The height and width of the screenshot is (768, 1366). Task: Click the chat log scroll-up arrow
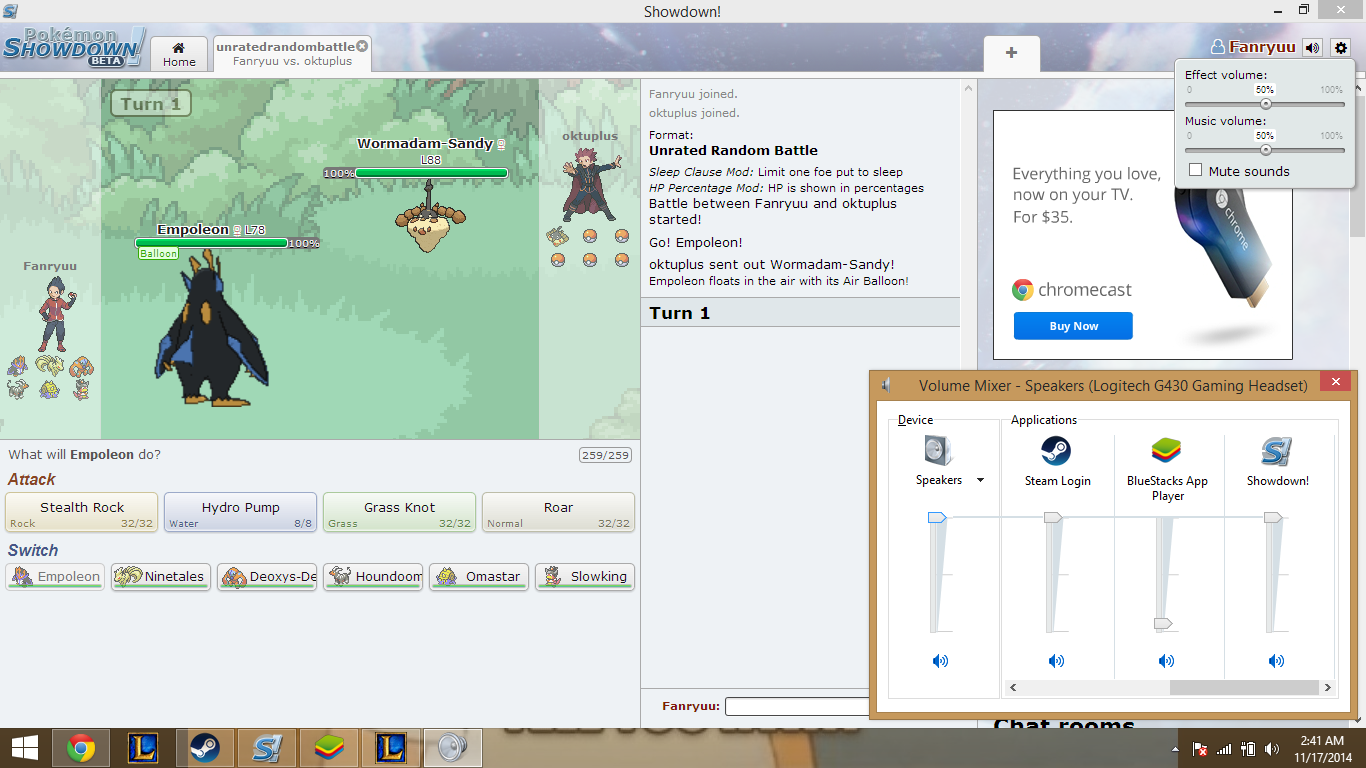point(968,89)
